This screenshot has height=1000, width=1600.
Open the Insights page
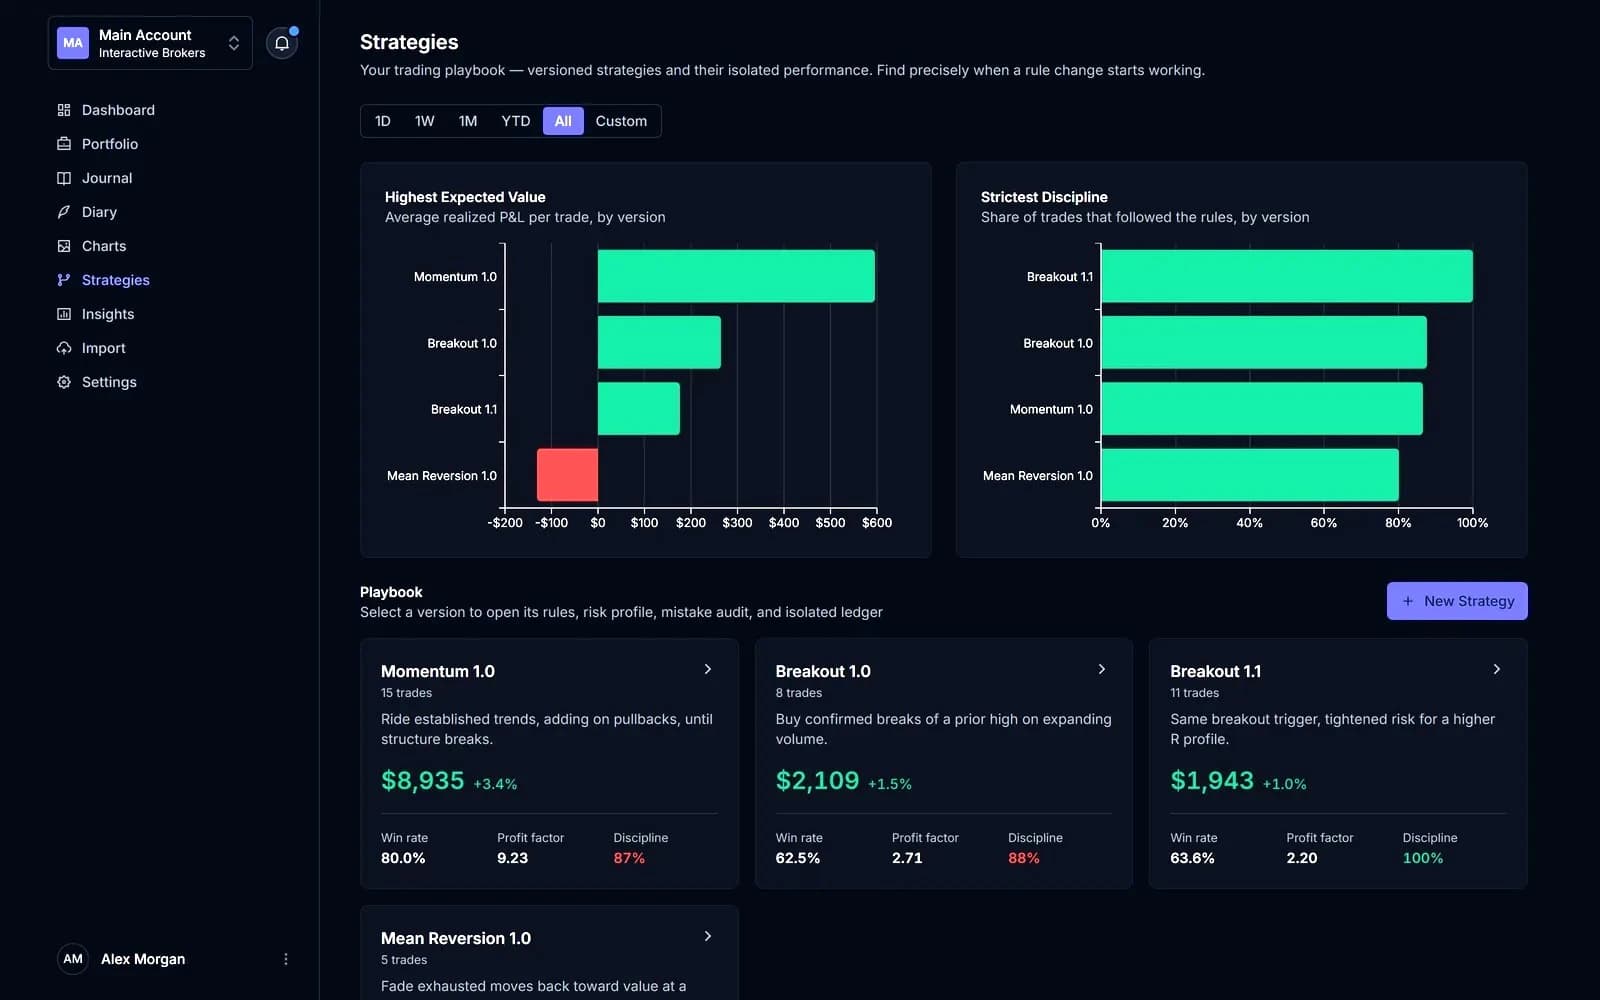coord(108,314)
